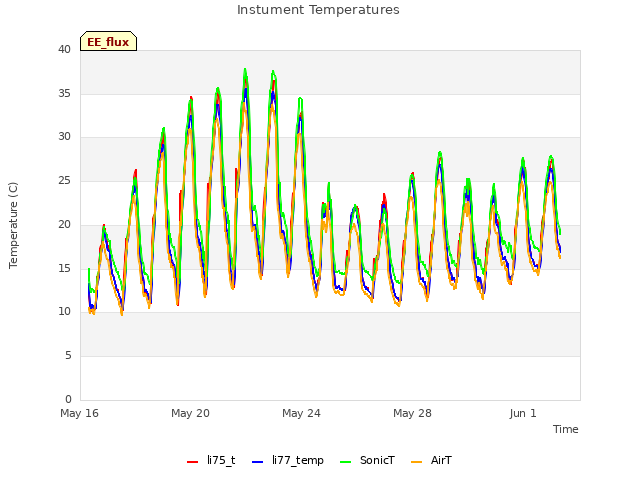Click the Time x-axis label

[566, 429]
